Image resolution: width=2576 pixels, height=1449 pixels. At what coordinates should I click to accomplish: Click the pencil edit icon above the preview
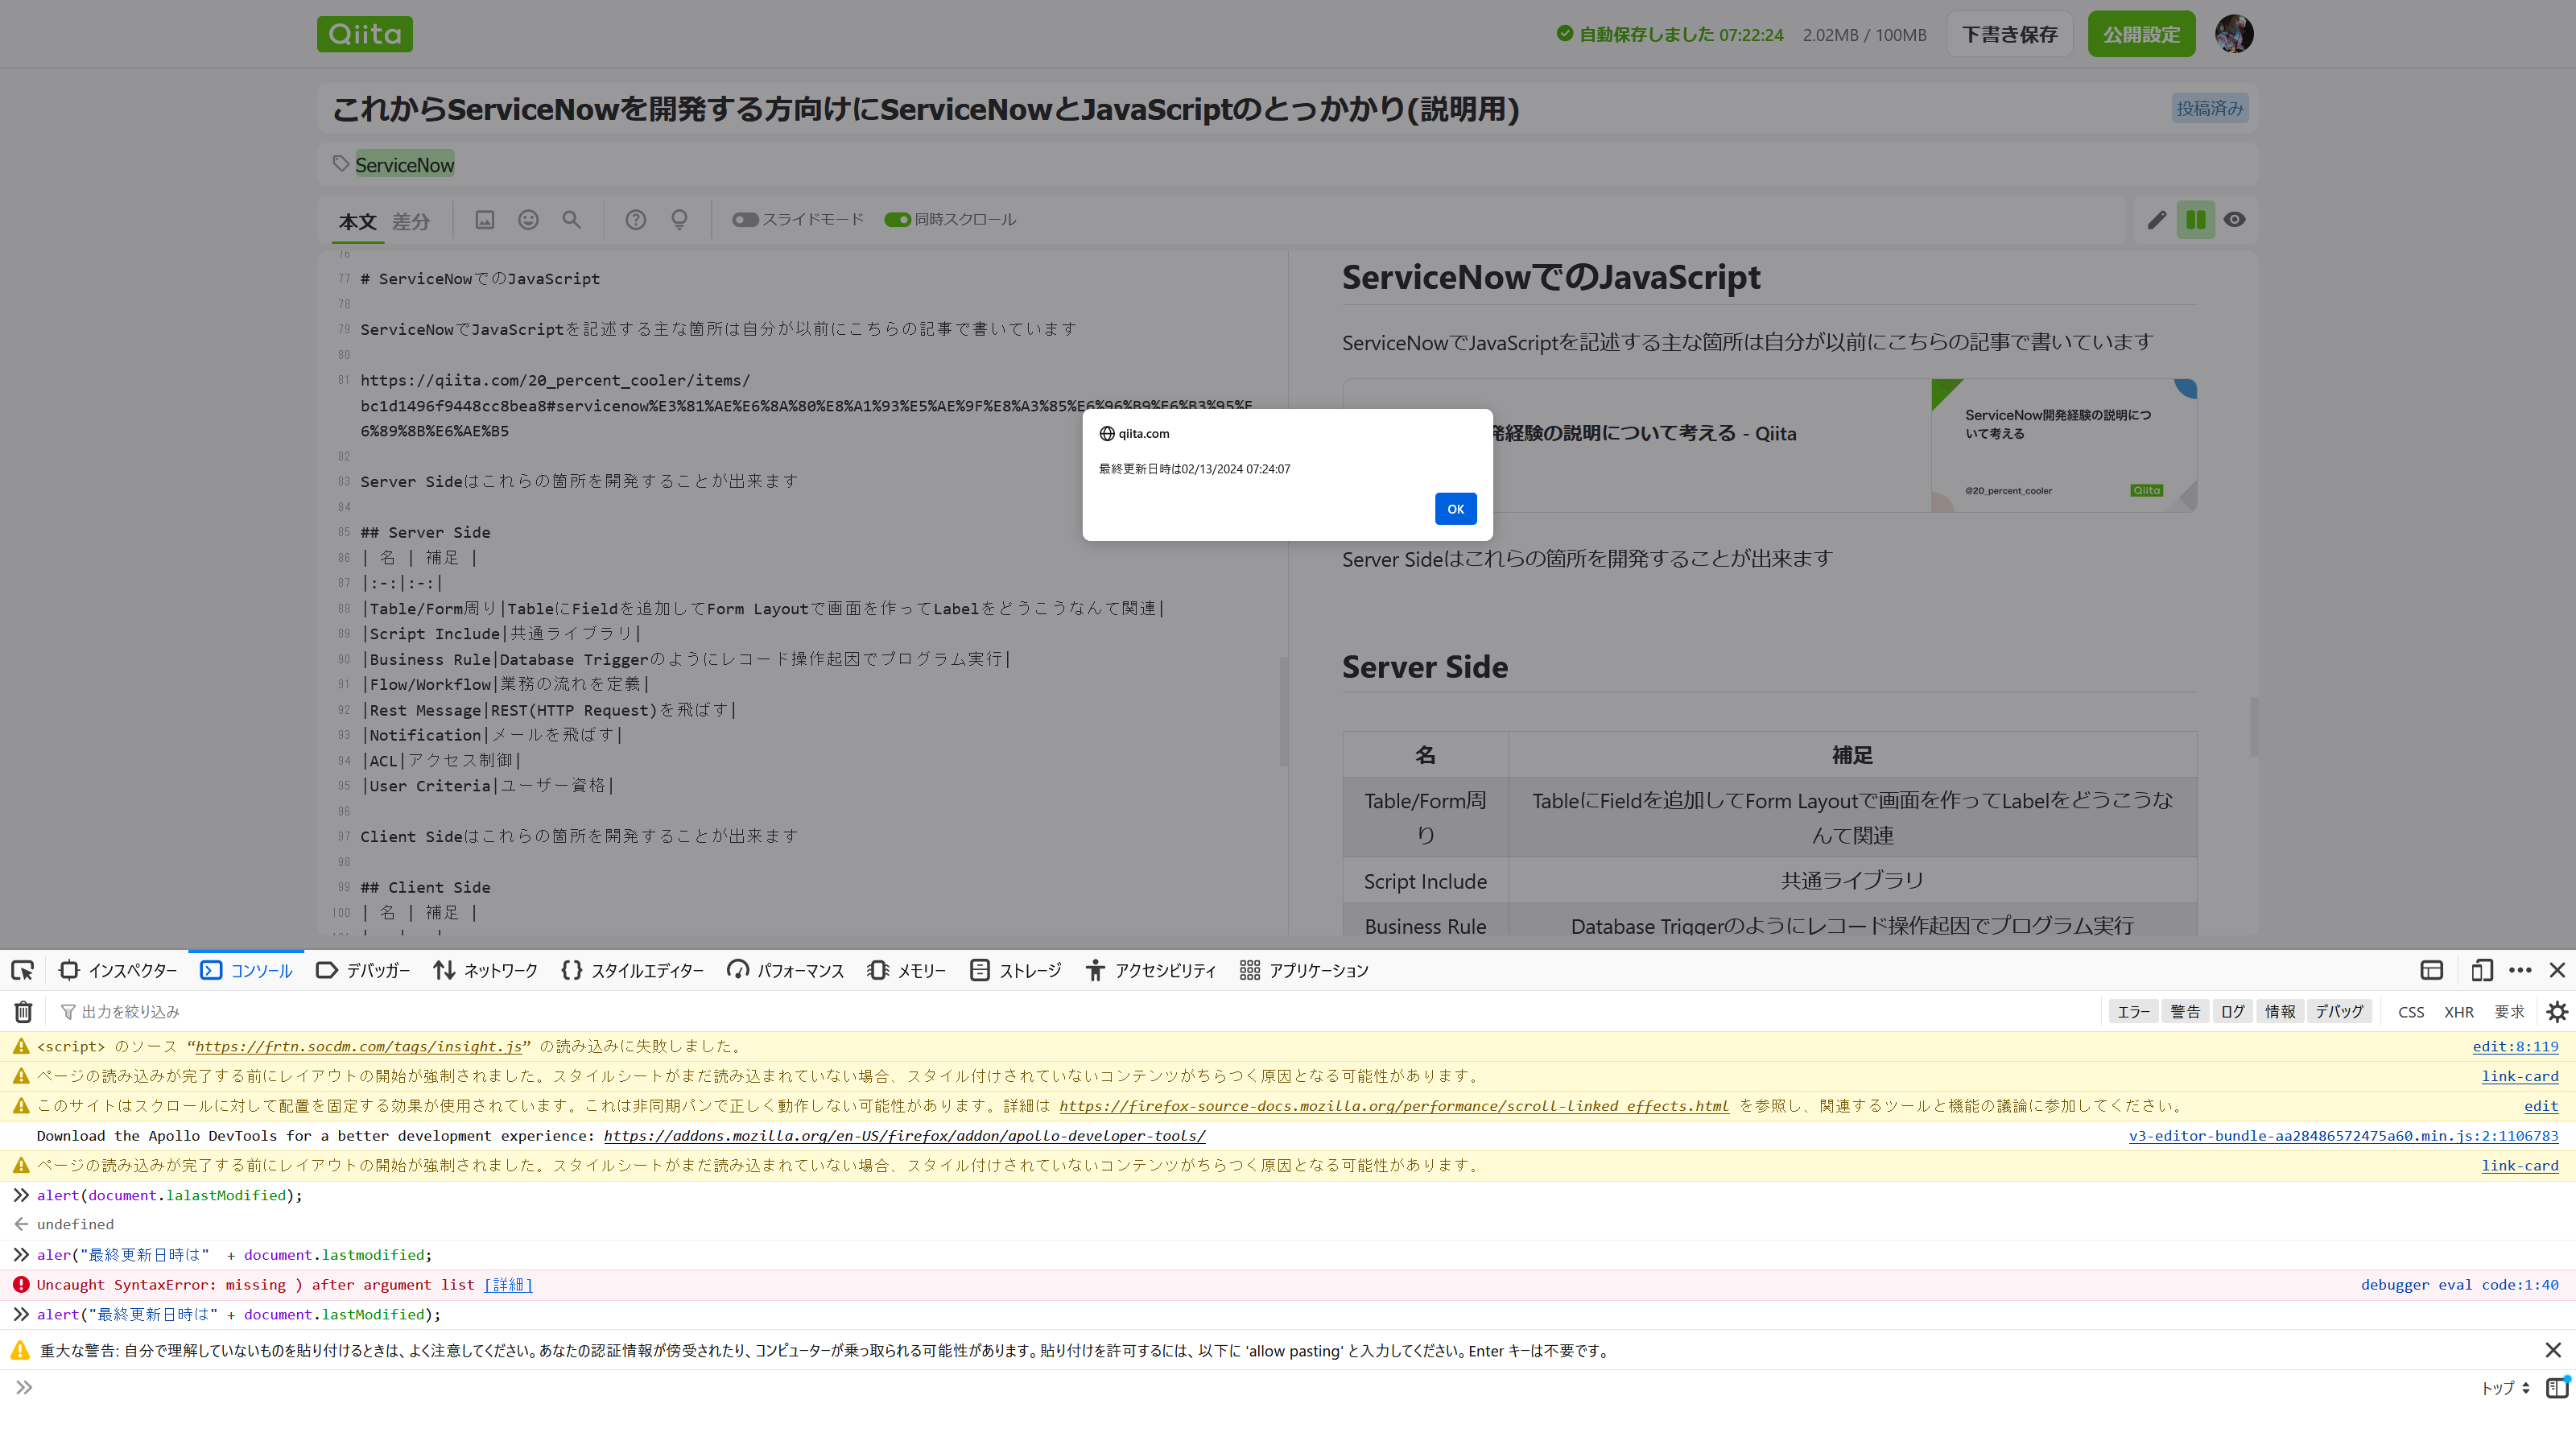point(2156,219)
